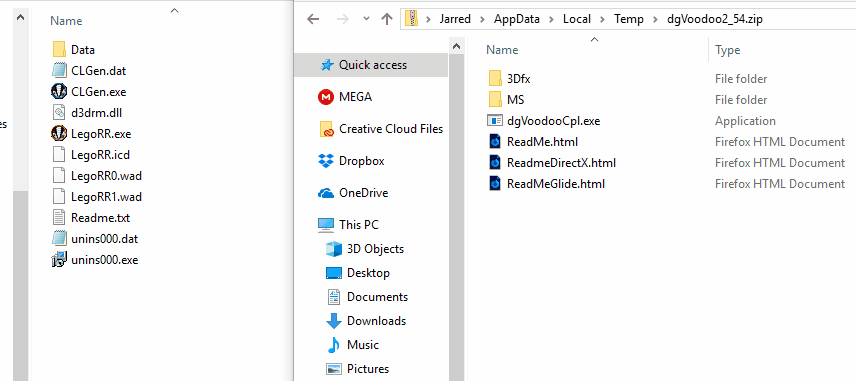
Task: Click the dgVoodooCpl.exe application icon
Action: tap(495, 121)
